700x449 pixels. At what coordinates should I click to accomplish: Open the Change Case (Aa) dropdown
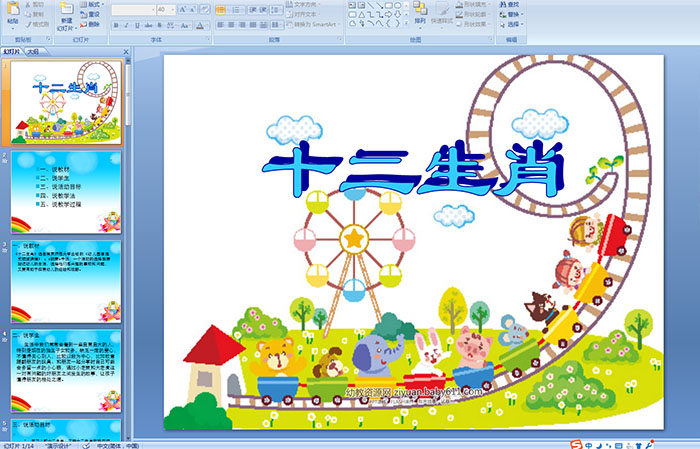tap(185, 25)
